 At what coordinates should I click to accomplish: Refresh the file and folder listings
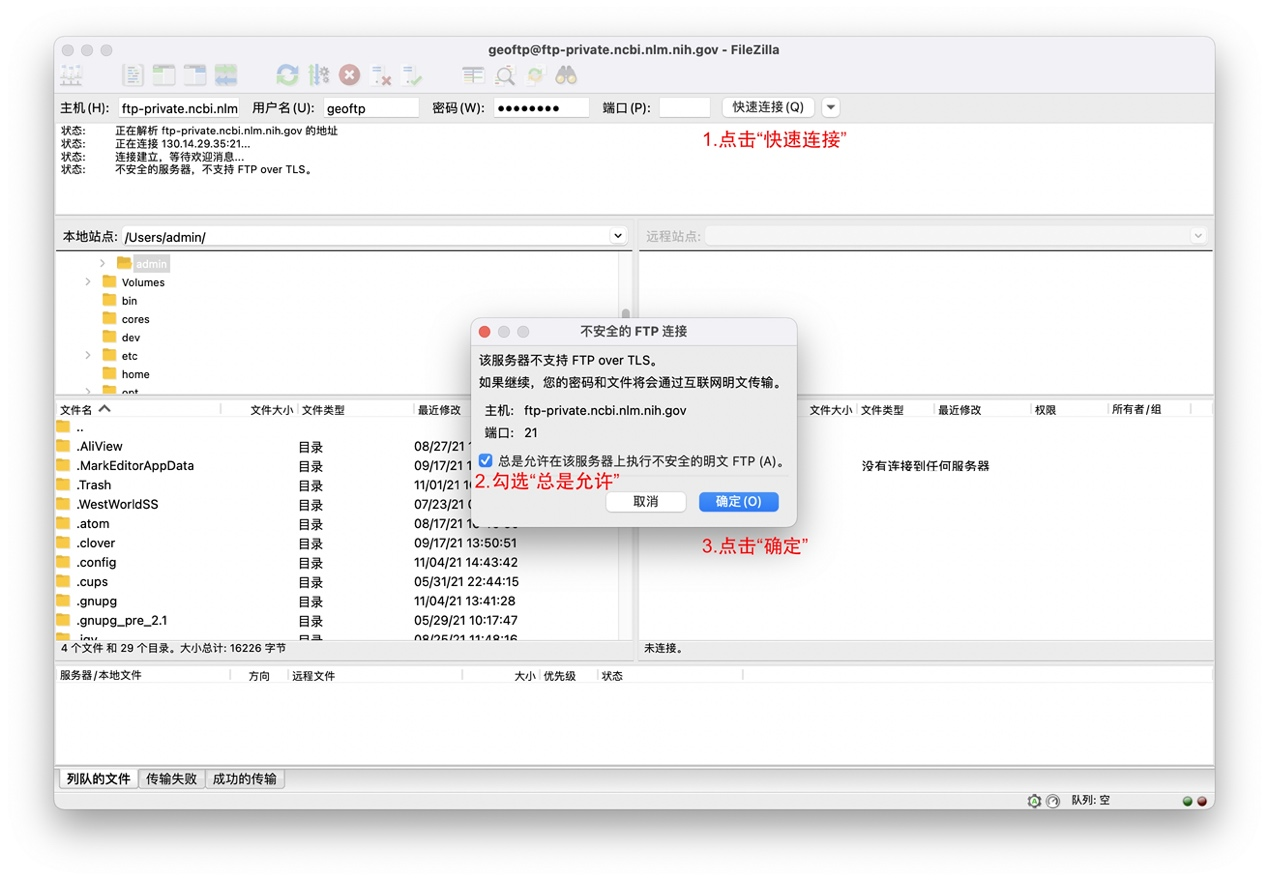[x=288, y=74]
